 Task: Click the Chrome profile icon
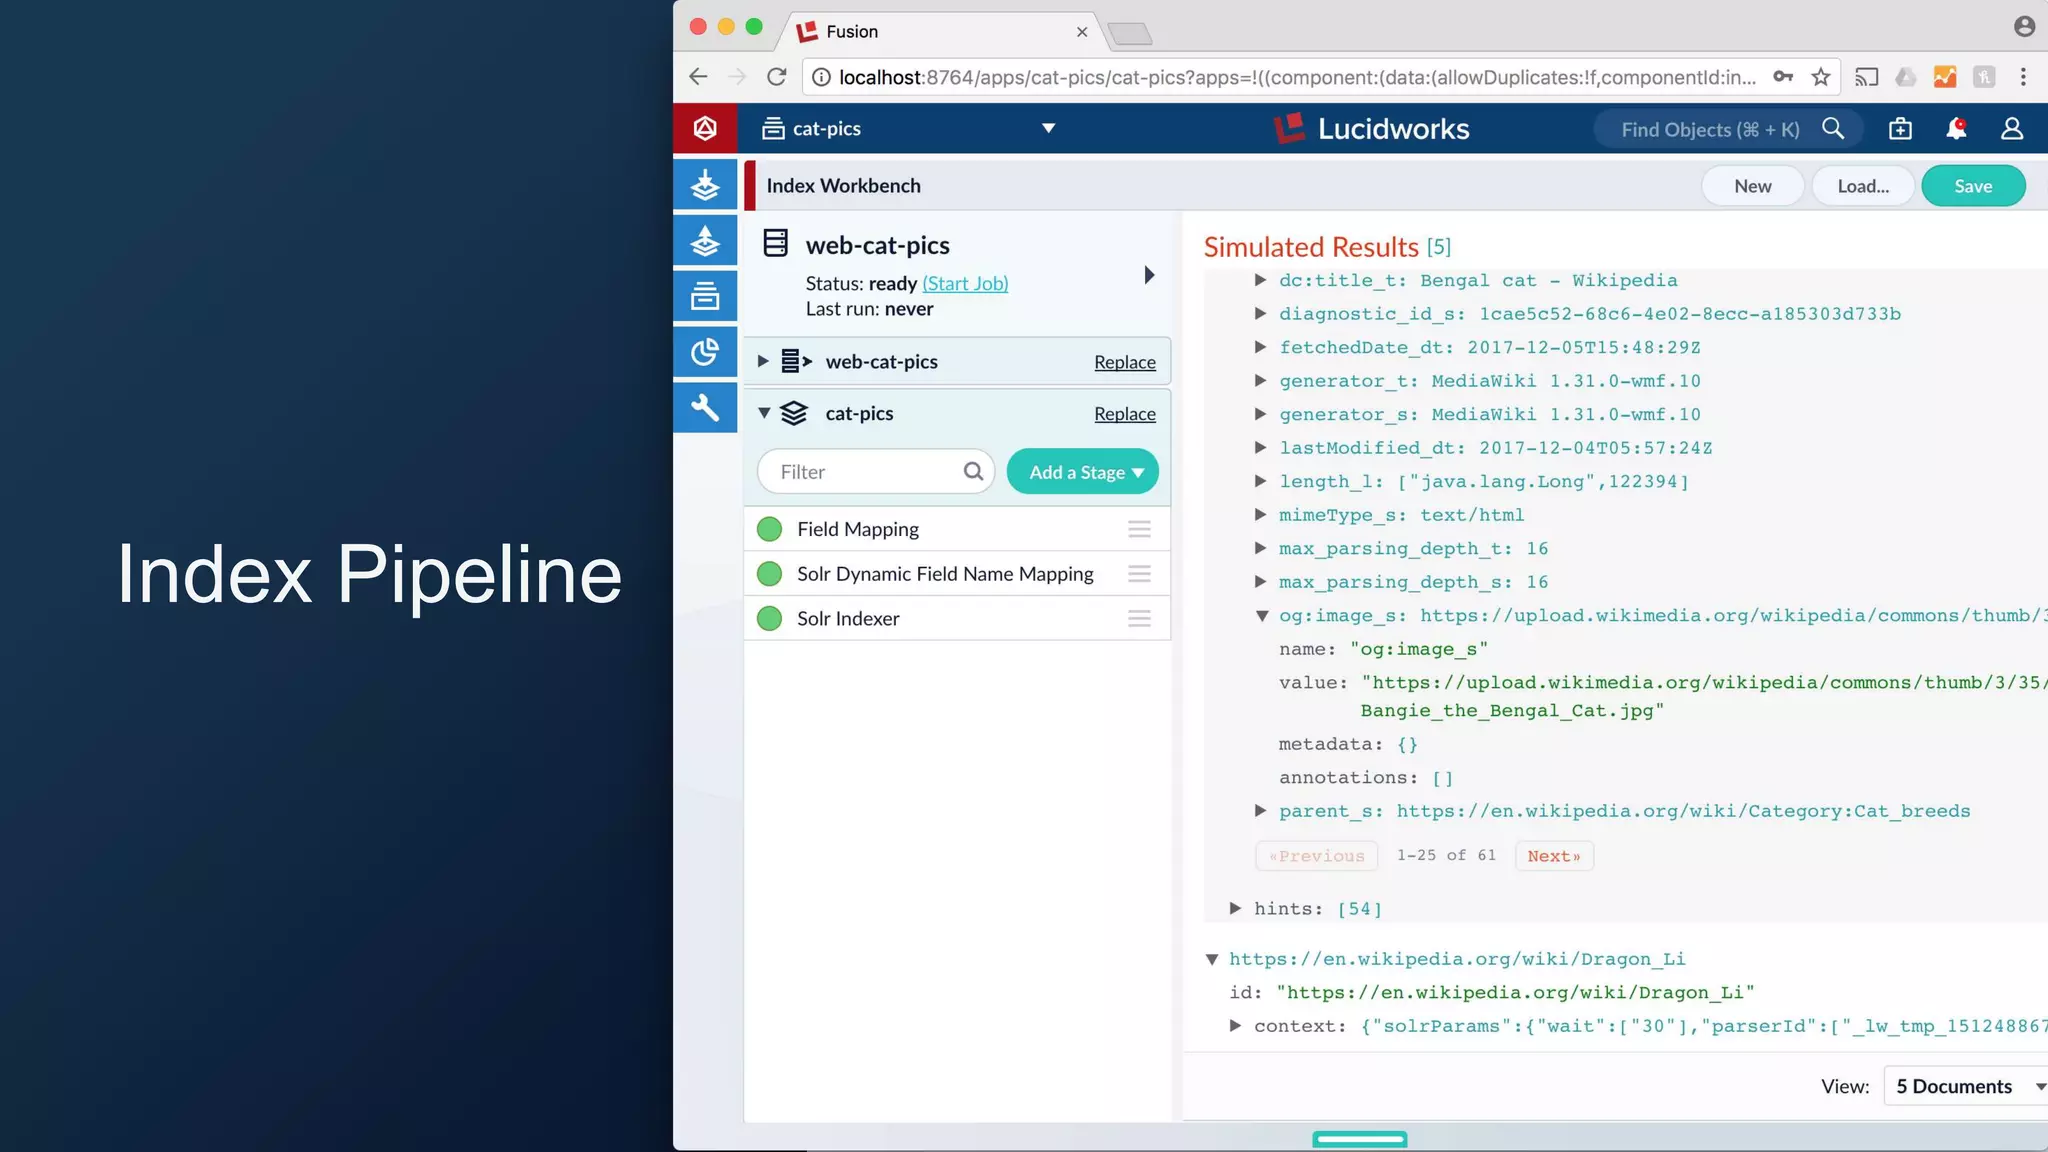2024,27
